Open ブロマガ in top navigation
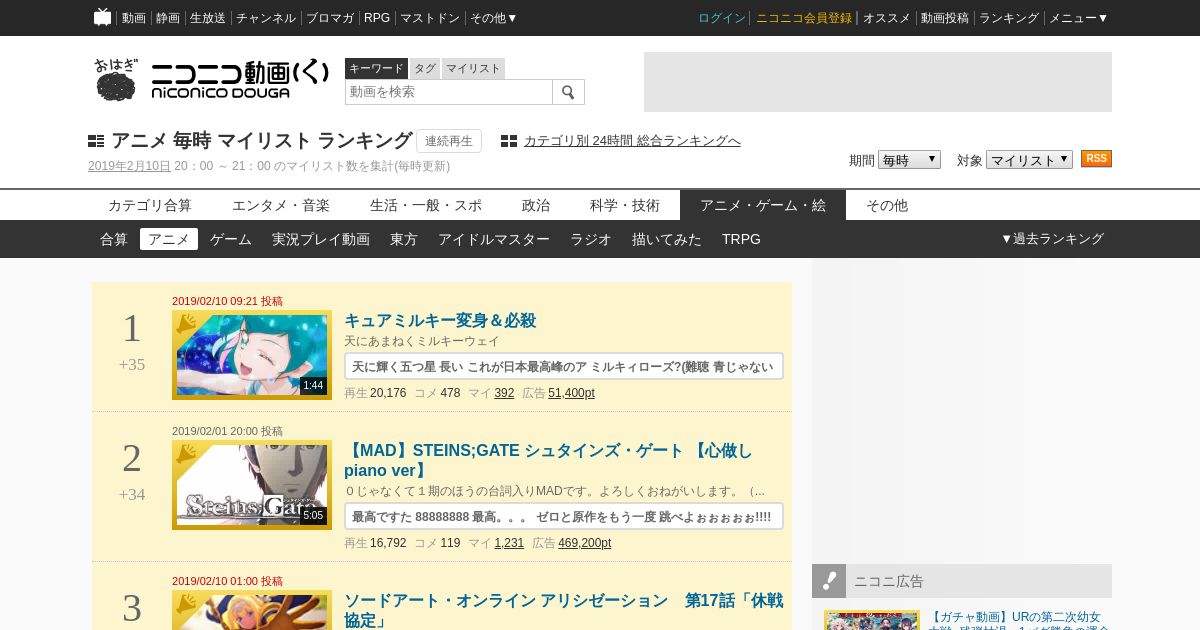Image resolution: width=1200 pixels, height=630 pixels. pyautogui.click(x=330, y=18)
